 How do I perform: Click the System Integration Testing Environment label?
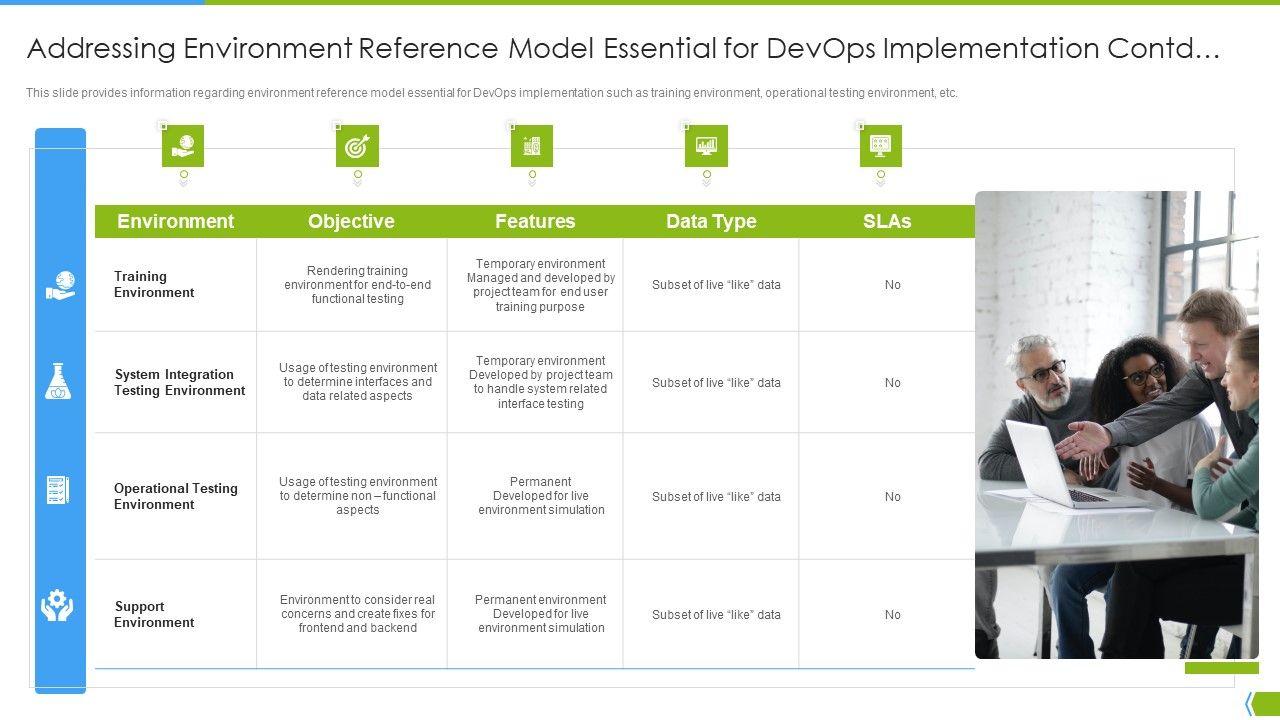click(179, 383)
